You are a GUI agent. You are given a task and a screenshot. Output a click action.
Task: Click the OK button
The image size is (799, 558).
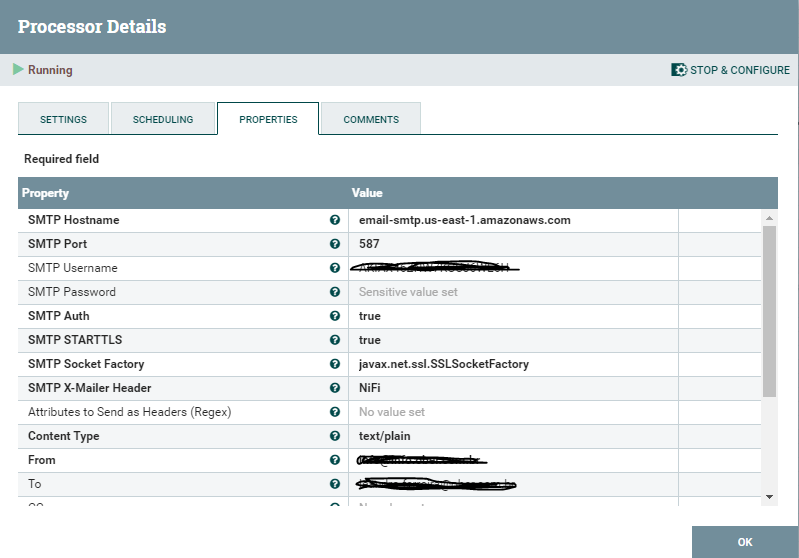tap(745, 542)
